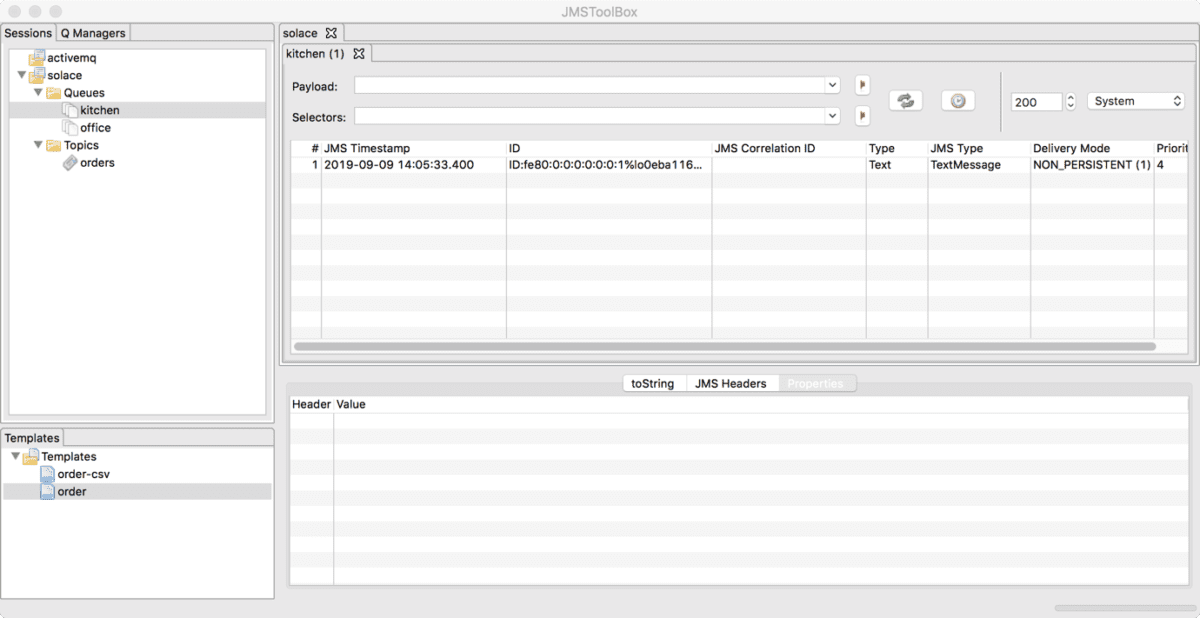The image size is (1200, 618).
Task: Increase the message limit with the stepper arrow
Action: (1069, 96)
